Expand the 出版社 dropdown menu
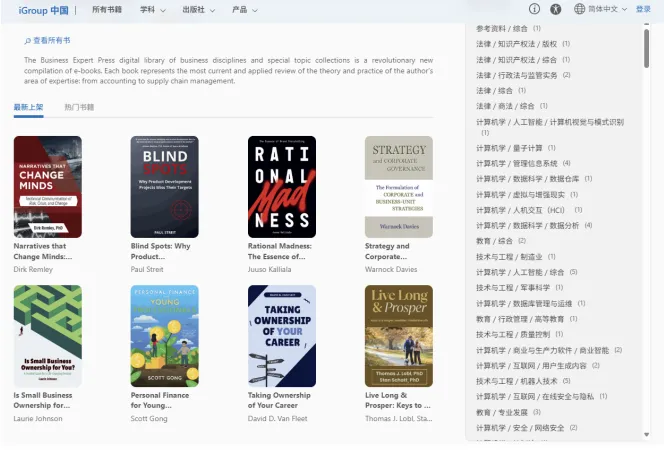 tap(198, 10)
